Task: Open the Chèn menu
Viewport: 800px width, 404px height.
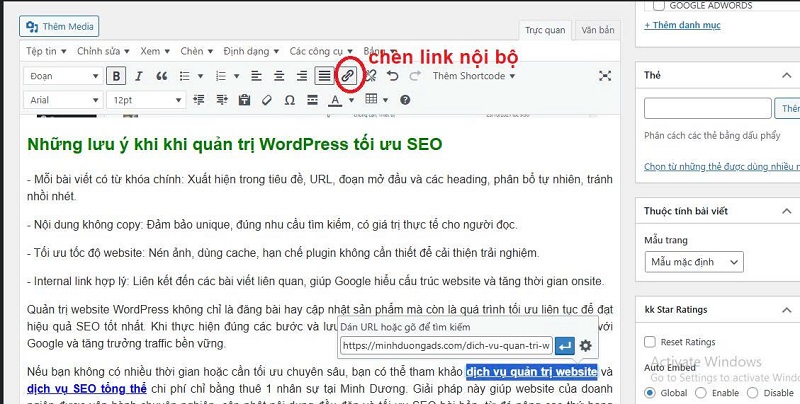Action: [196, 51]
